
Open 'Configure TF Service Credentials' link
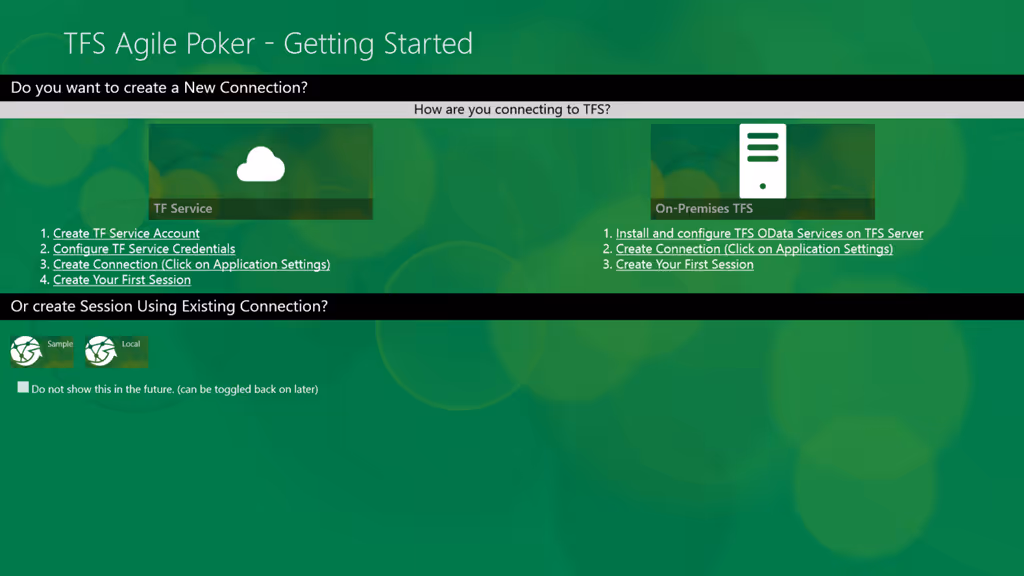(144, 249)
